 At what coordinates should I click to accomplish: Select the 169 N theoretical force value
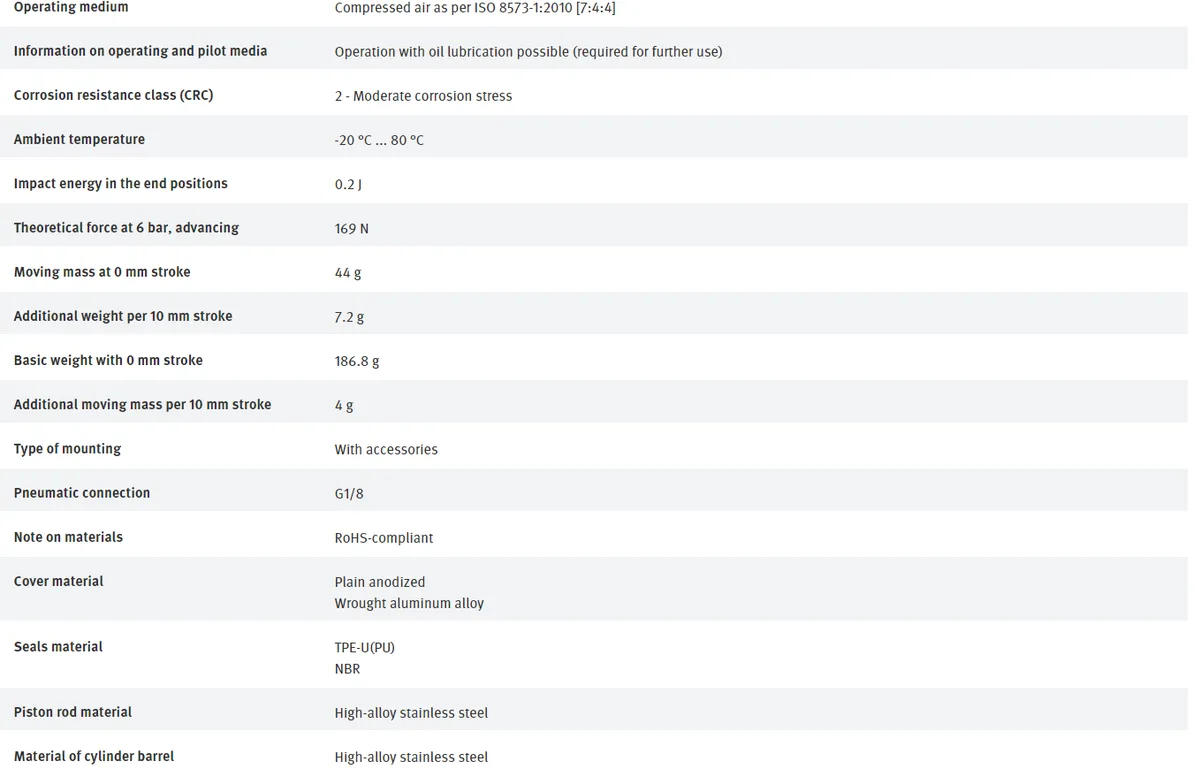point(352,228)
